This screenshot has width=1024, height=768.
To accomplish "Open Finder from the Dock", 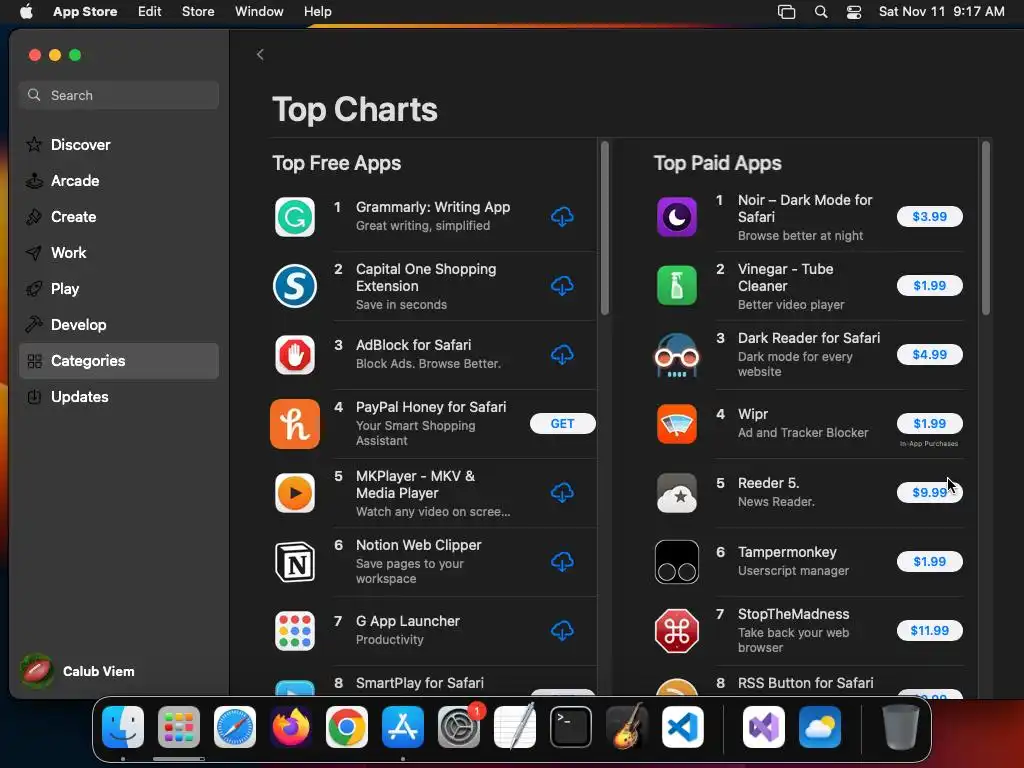I will tap(123, 727).
